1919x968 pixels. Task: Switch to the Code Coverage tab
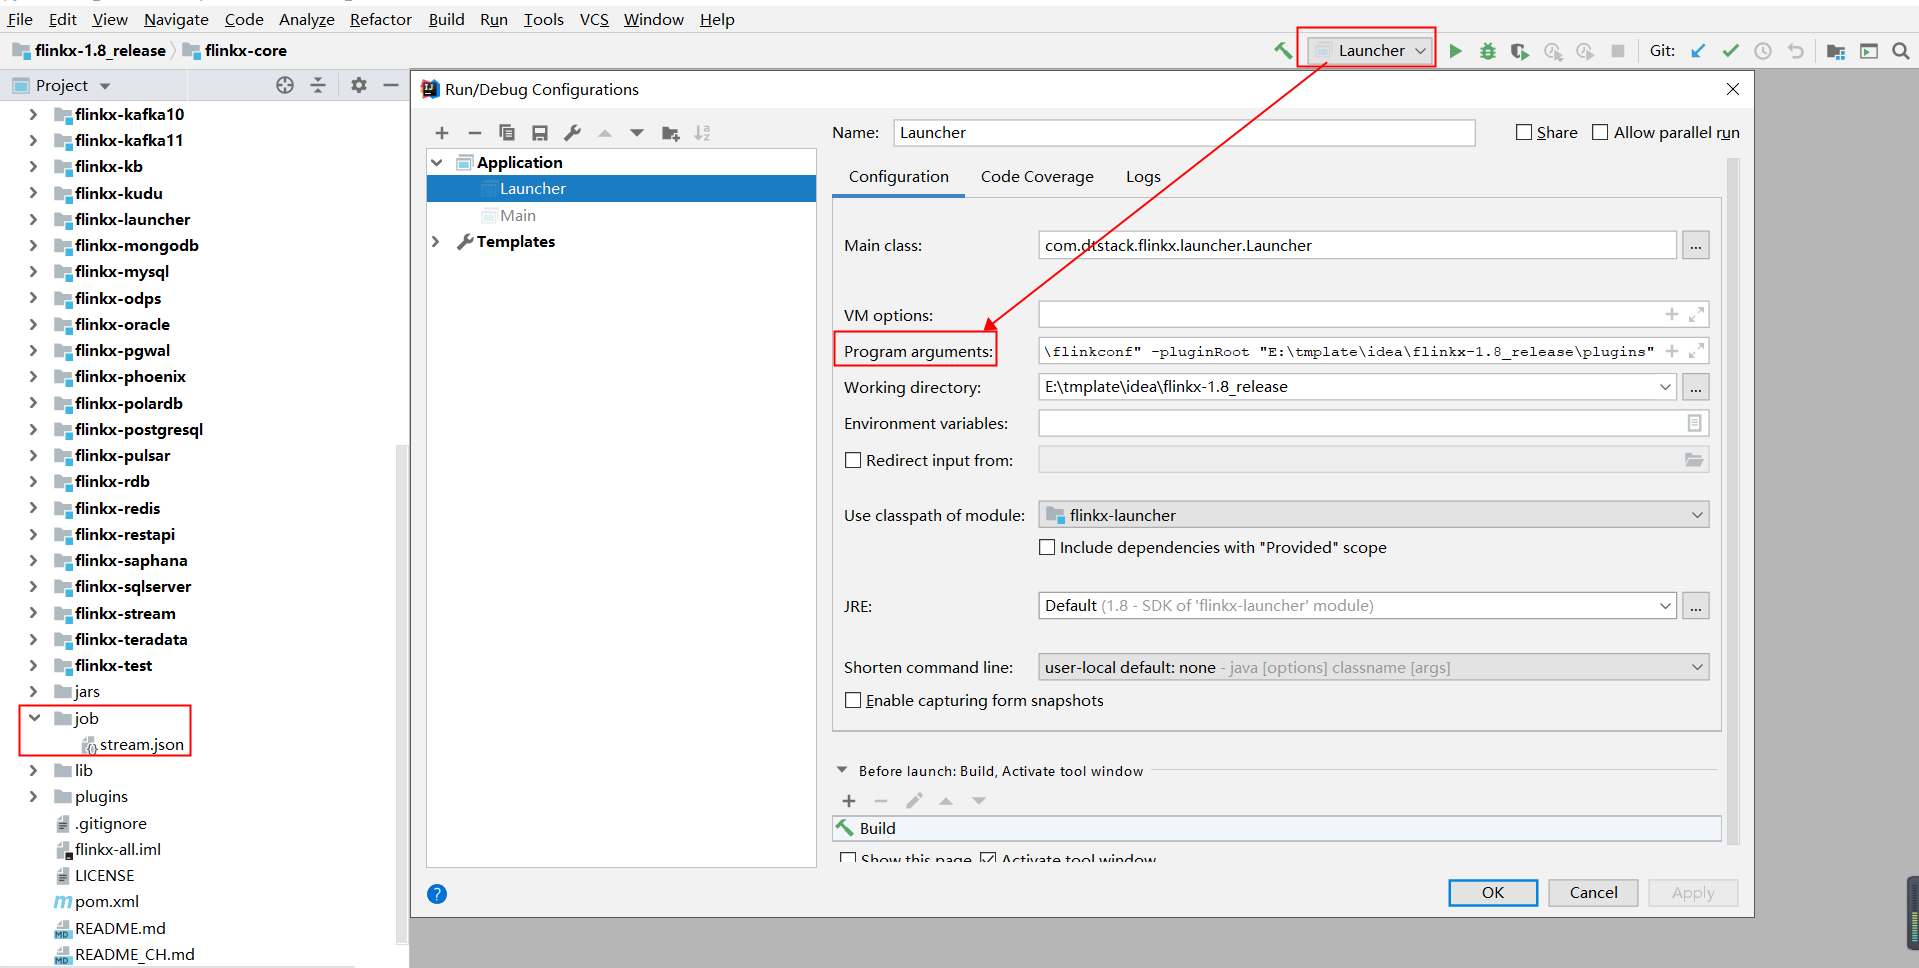tap(1037, 177)
